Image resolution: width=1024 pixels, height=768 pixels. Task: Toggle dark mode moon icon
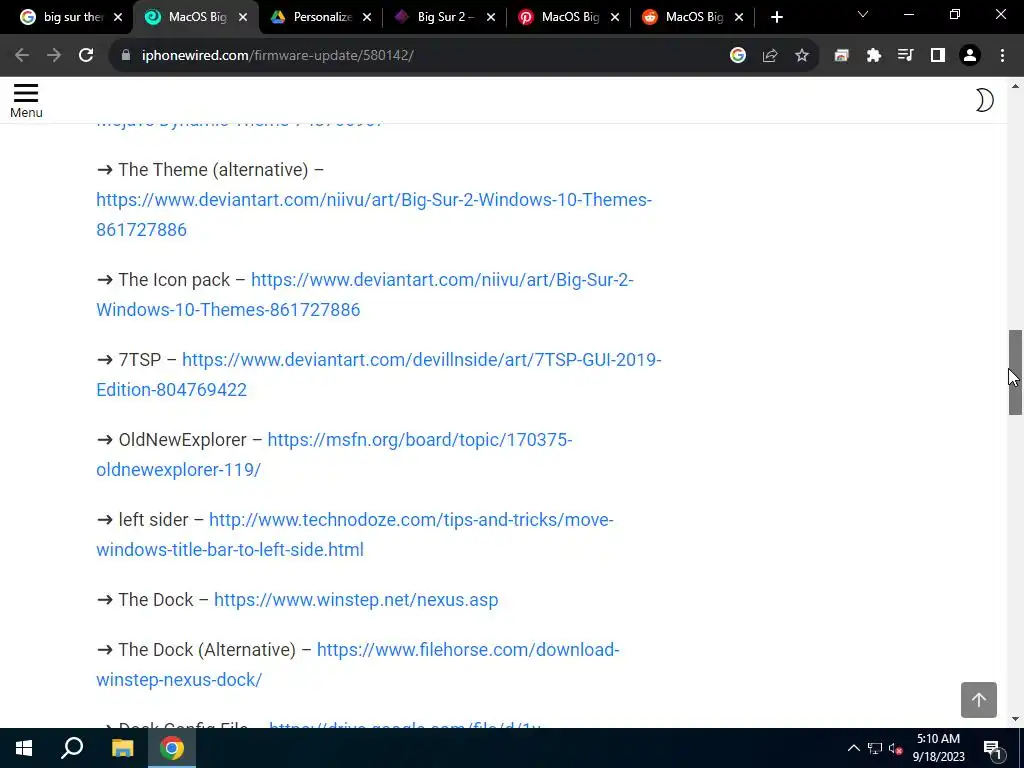coord(984,100)
